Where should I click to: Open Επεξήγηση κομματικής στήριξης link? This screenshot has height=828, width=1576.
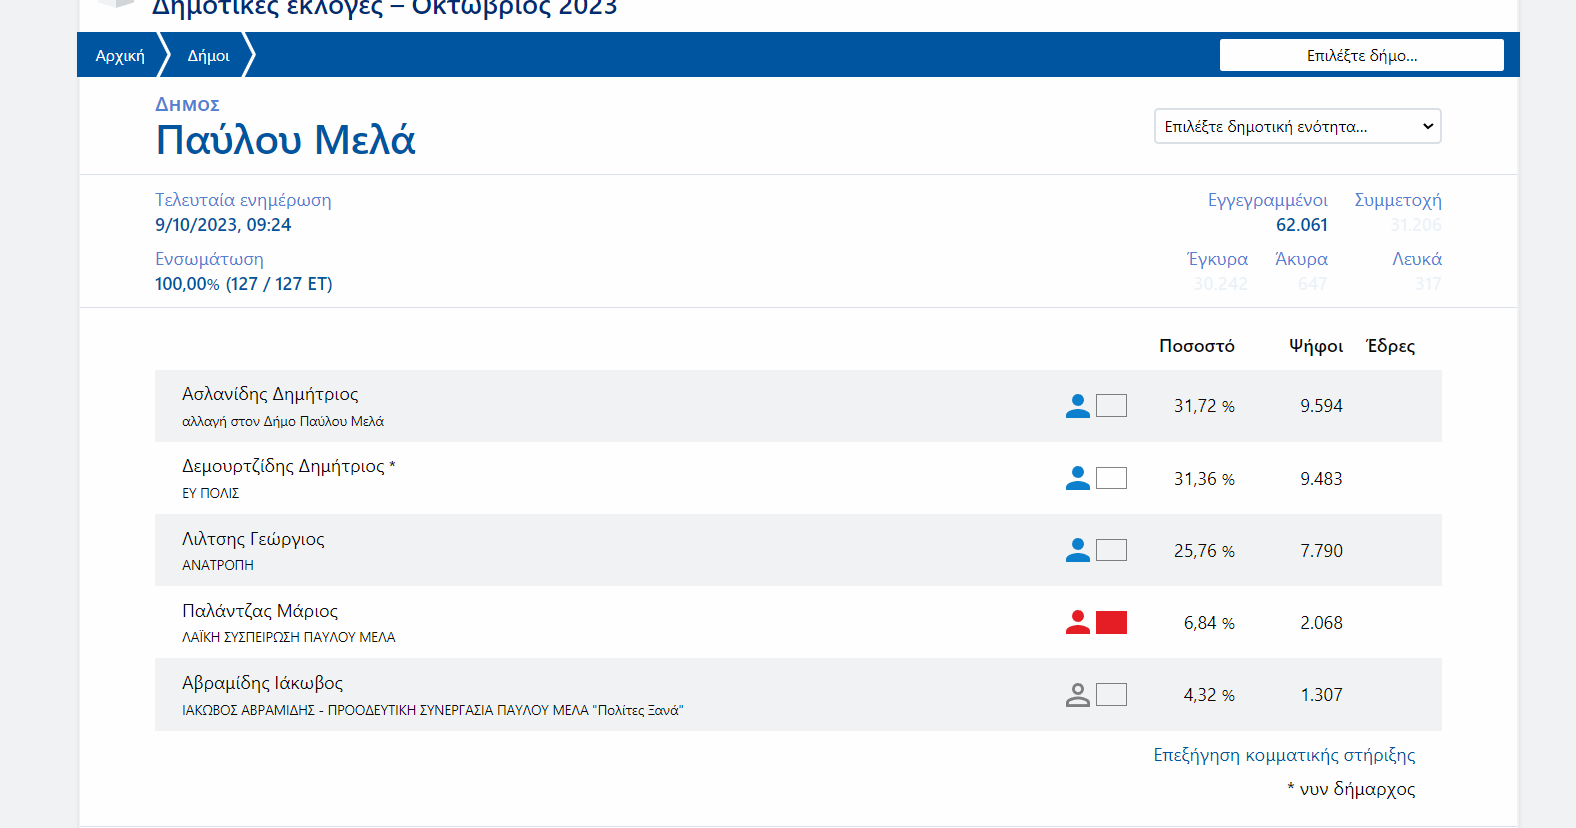(x=1284, y=755)
